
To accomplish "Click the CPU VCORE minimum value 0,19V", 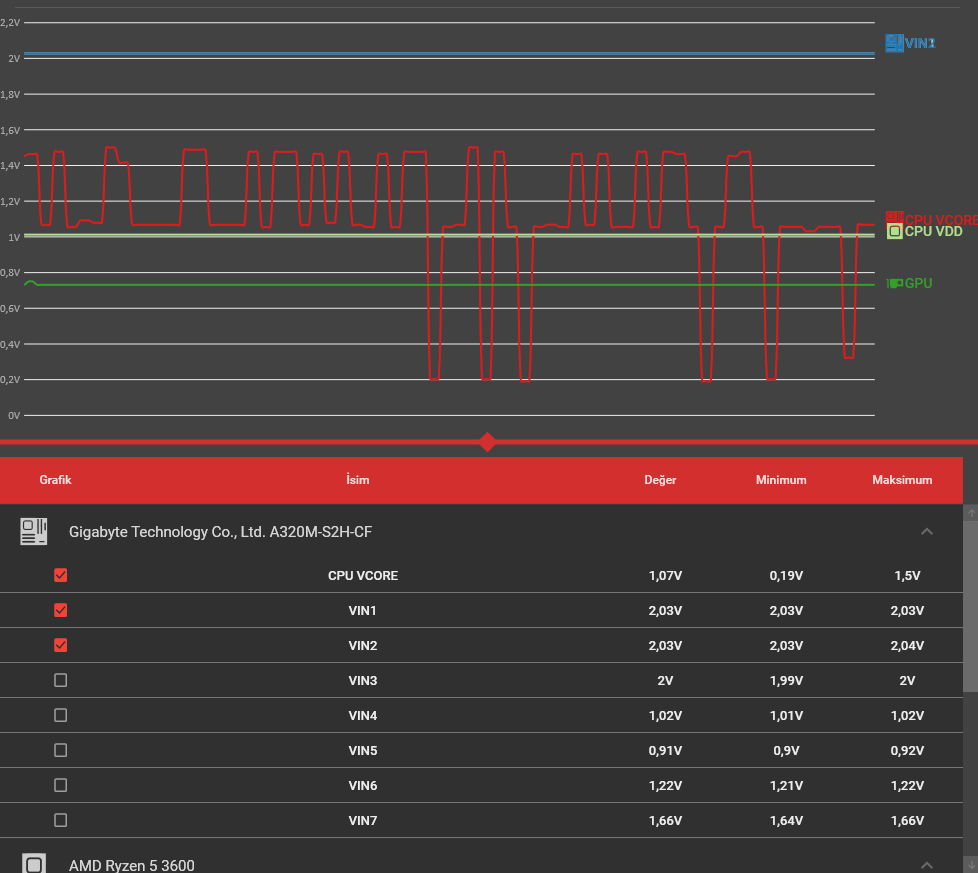I will 786,576.
